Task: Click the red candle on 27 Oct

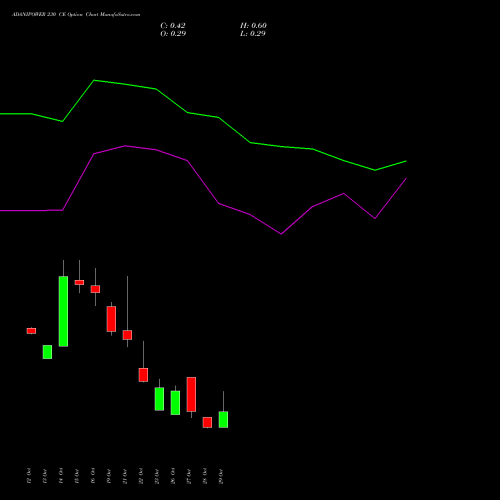Action: pyautogui.click(x=191, y=394)
